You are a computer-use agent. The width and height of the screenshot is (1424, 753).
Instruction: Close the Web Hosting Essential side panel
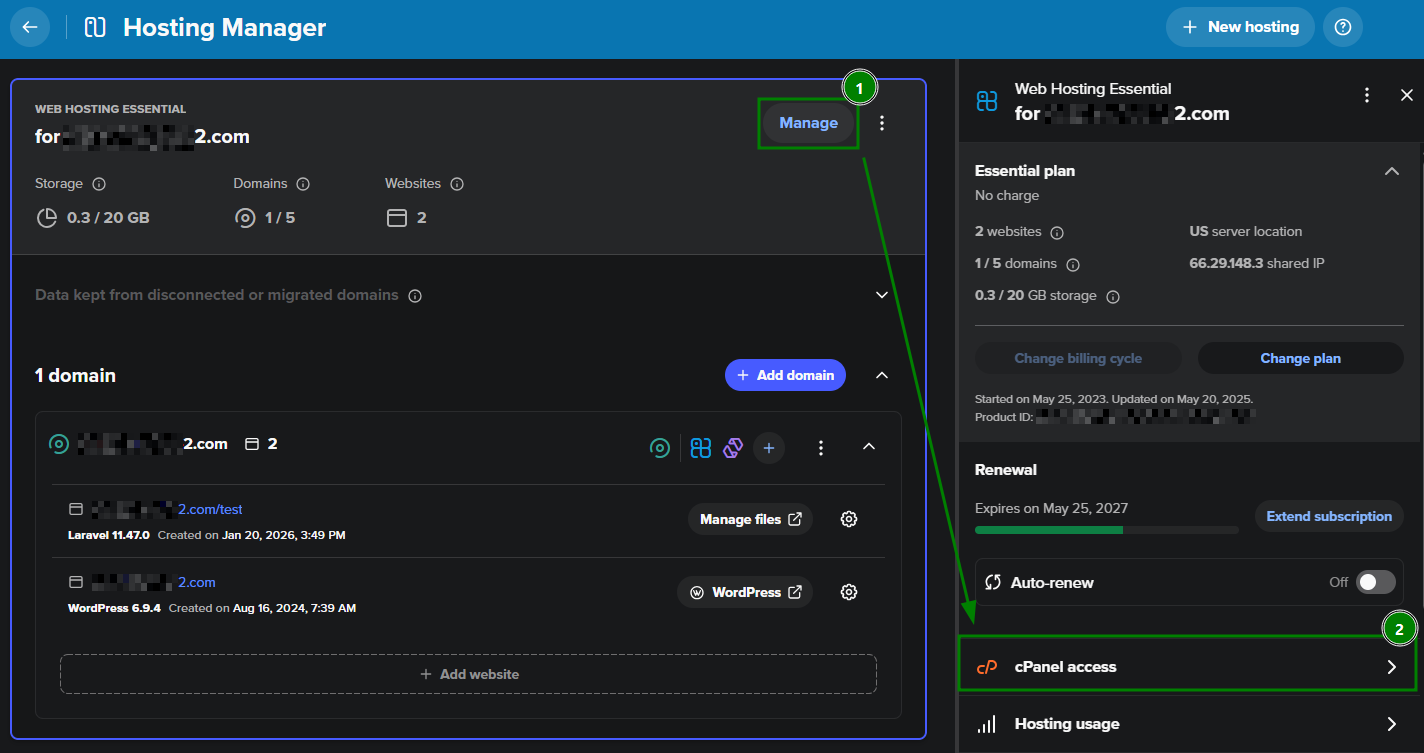click(x=1407, y=95)
